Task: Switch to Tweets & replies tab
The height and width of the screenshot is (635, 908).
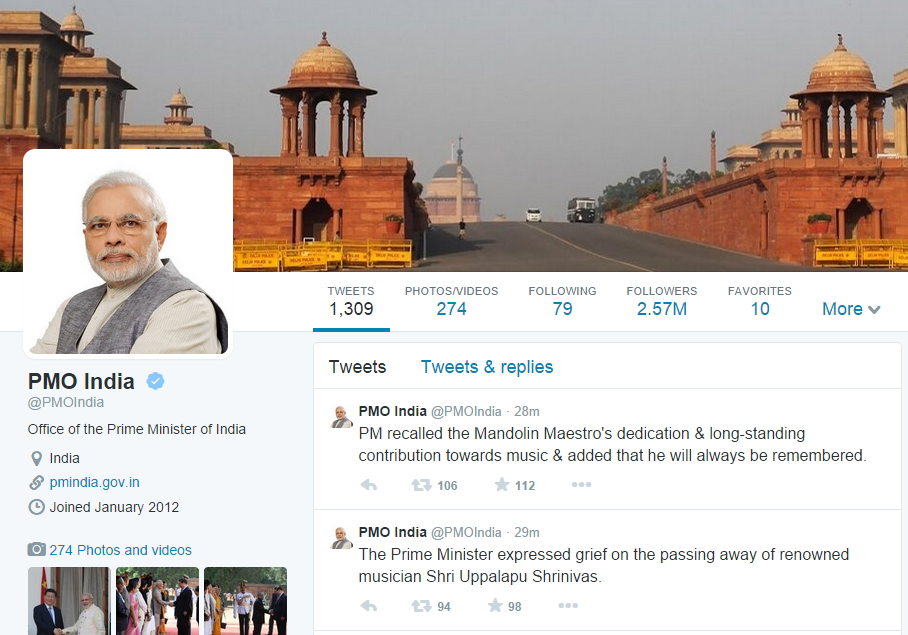Action: pos(487,367)
